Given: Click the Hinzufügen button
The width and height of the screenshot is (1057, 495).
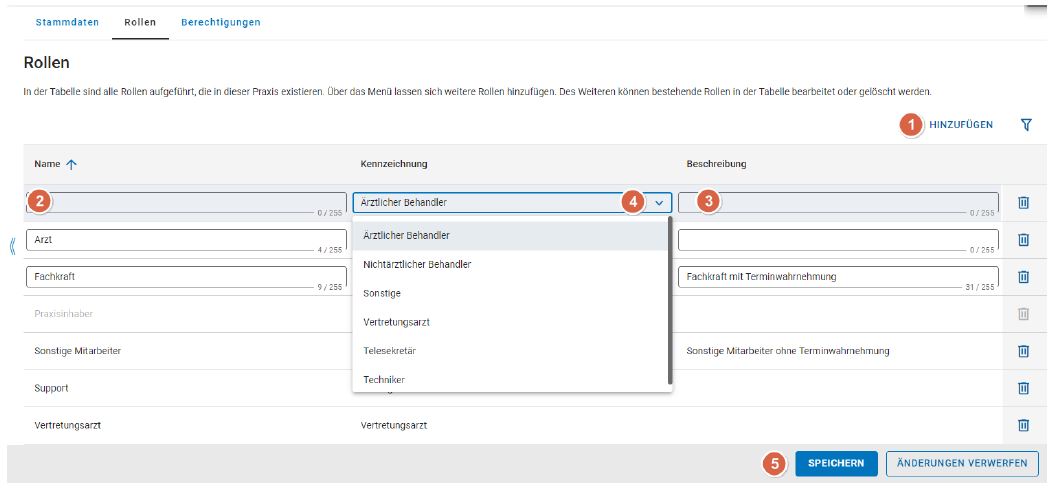Looking at the screenshot, I should [x=960, y=125].
